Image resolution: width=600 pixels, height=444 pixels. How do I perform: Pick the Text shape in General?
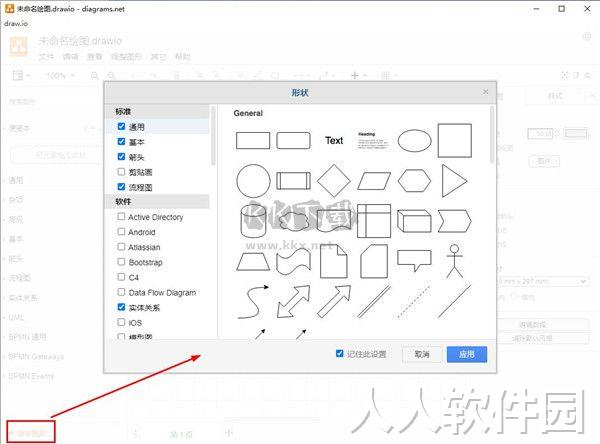tap(334, 140)
